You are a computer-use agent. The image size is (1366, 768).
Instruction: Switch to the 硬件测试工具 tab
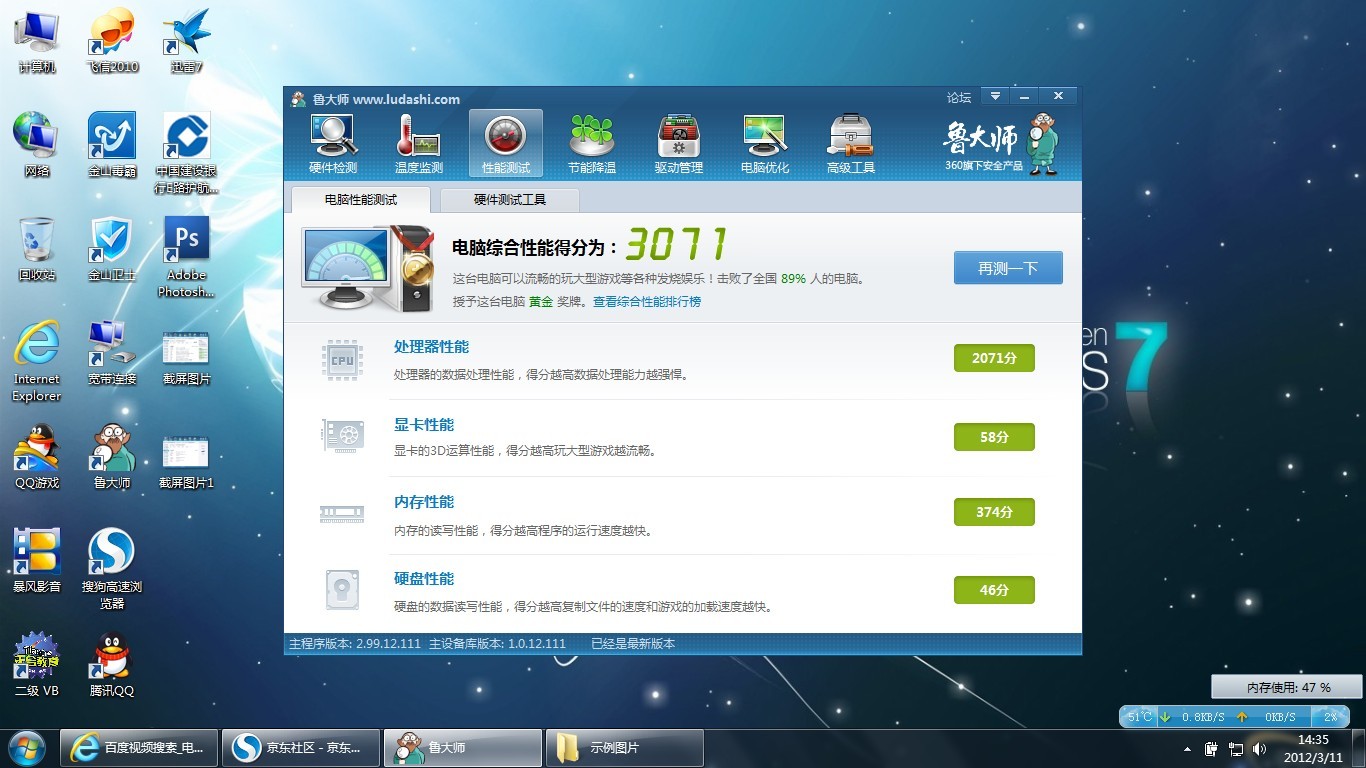tap(509, 200)
